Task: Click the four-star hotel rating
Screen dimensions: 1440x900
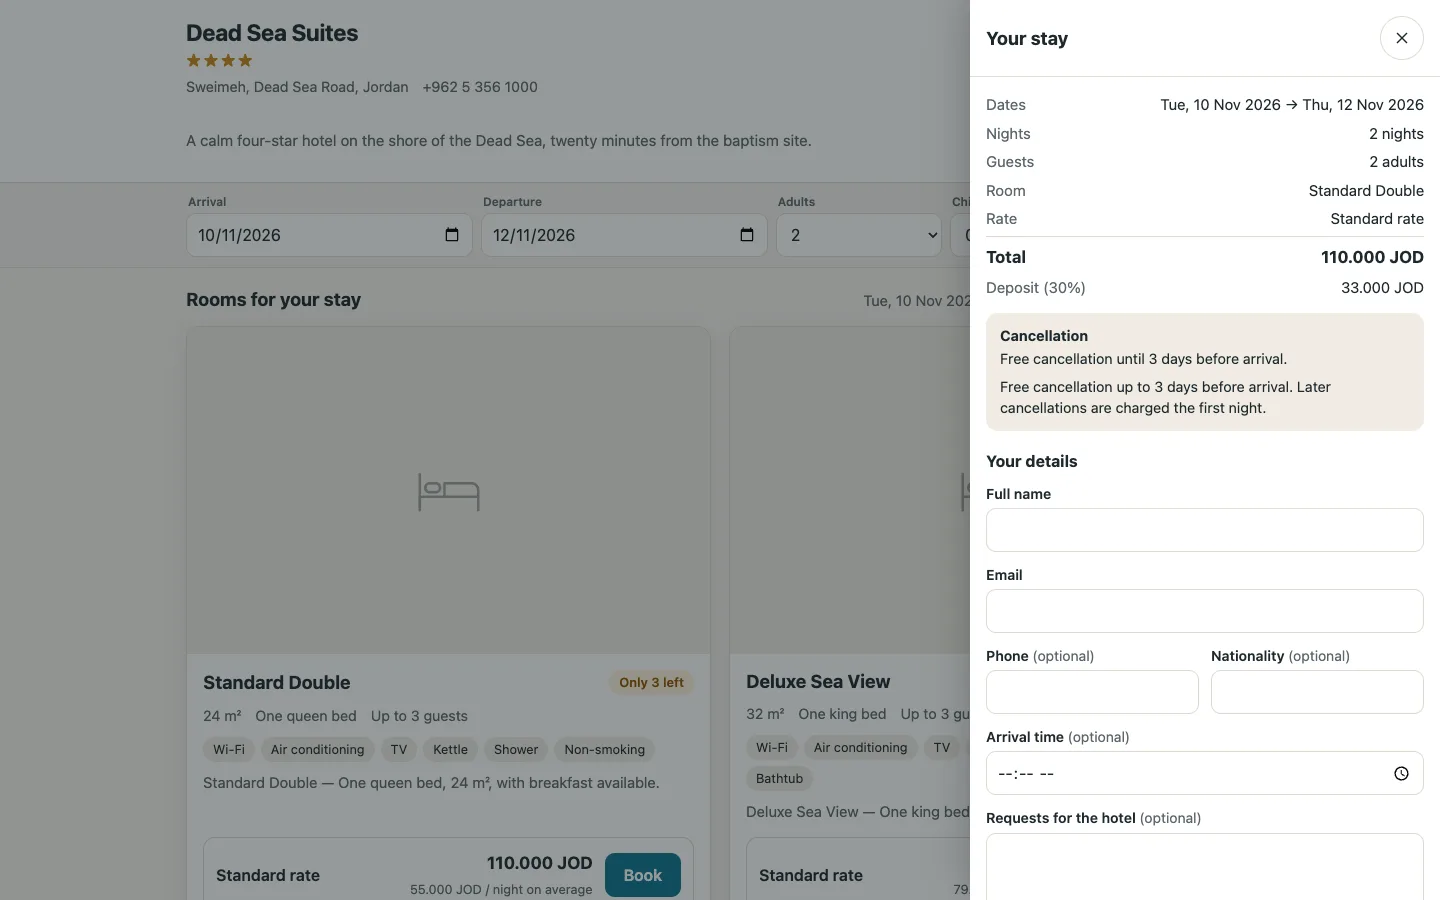Action: 219,61
